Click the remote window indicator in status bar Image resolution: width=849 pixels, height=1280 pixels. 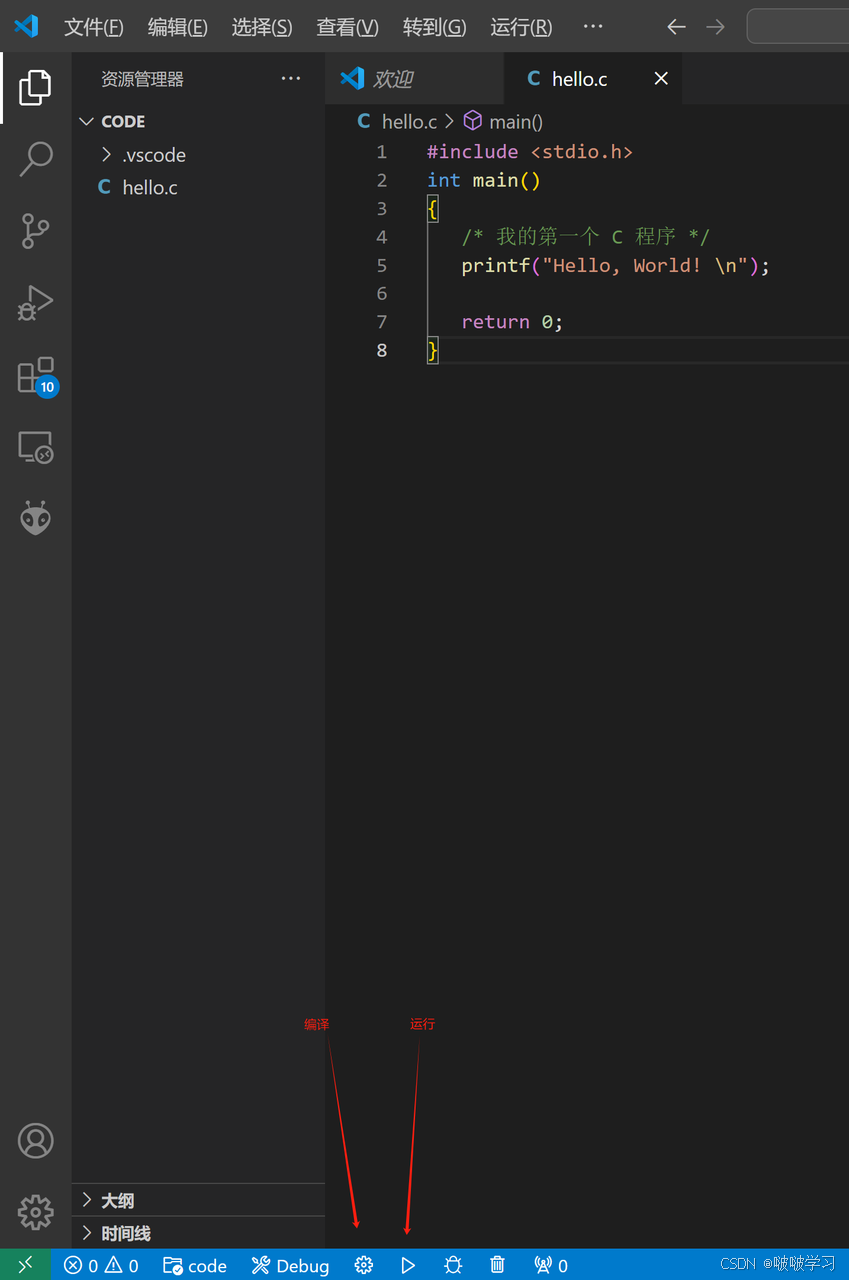point(25,1265)
